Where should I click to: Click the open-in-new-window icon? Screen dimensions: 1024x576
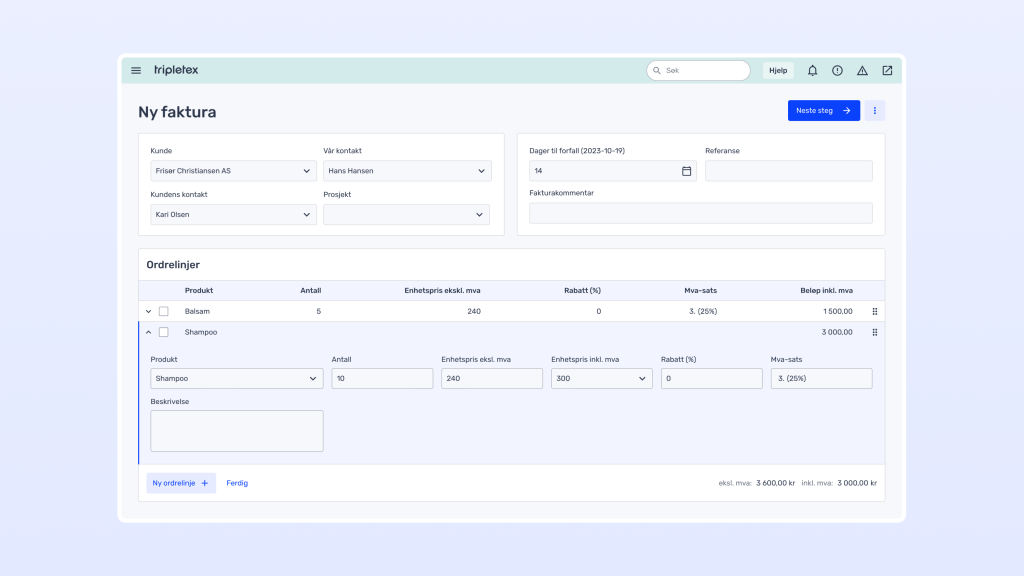tap(887, 71)
